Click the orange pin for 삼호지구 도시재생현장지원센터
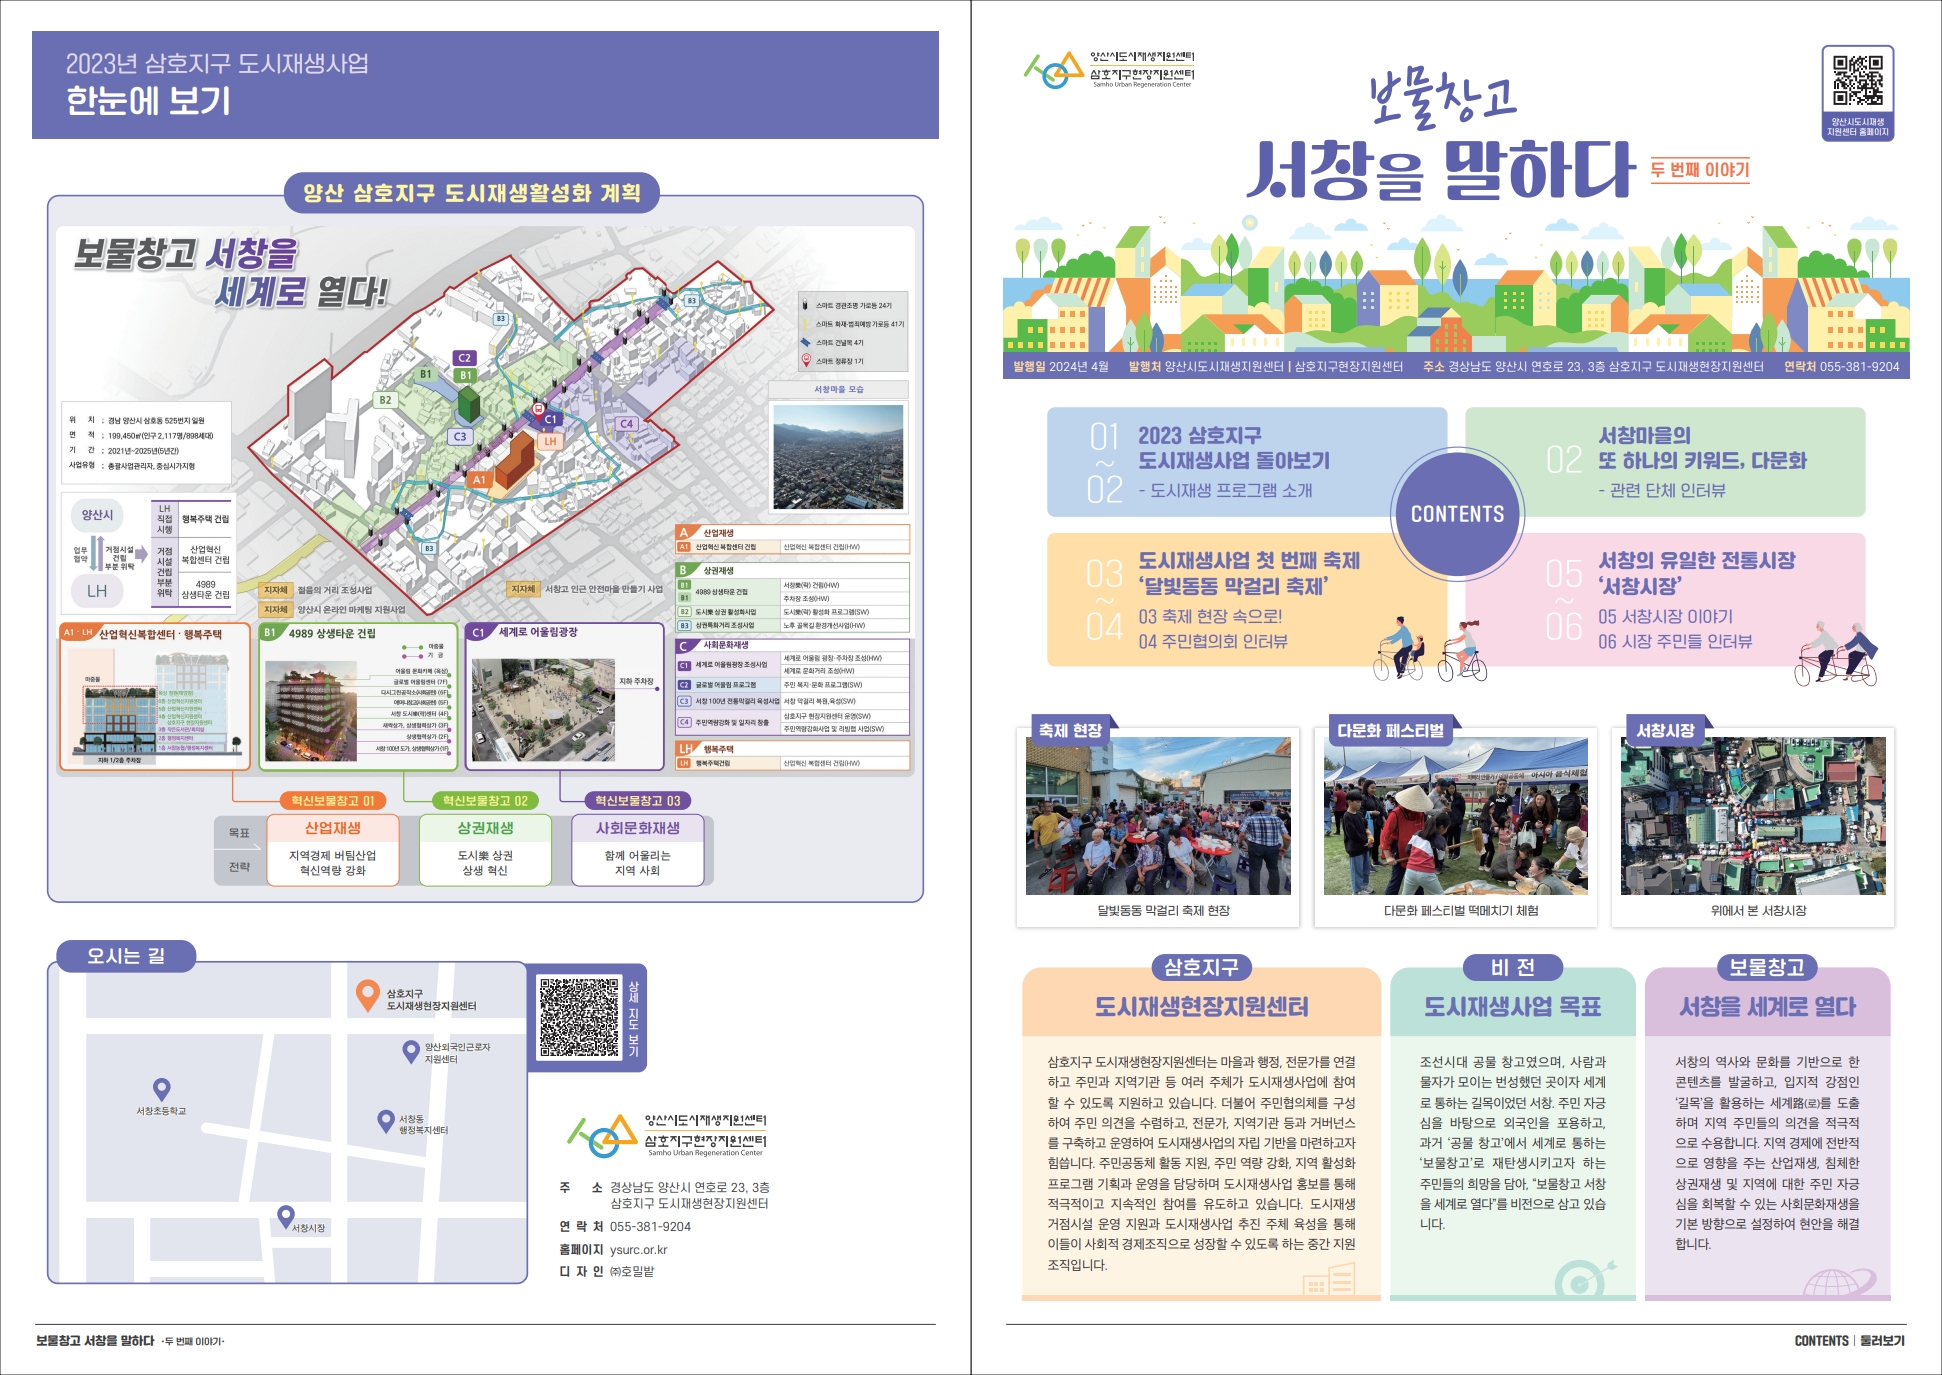The width and height of the screenshot is (1942, 1375). coord(367,994)
